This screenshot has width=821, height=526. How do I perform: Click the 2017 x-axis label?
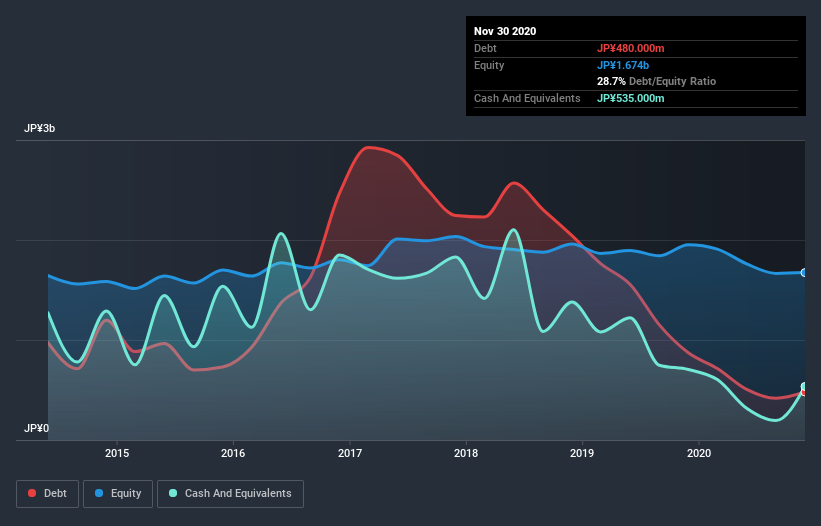point(350,453)
